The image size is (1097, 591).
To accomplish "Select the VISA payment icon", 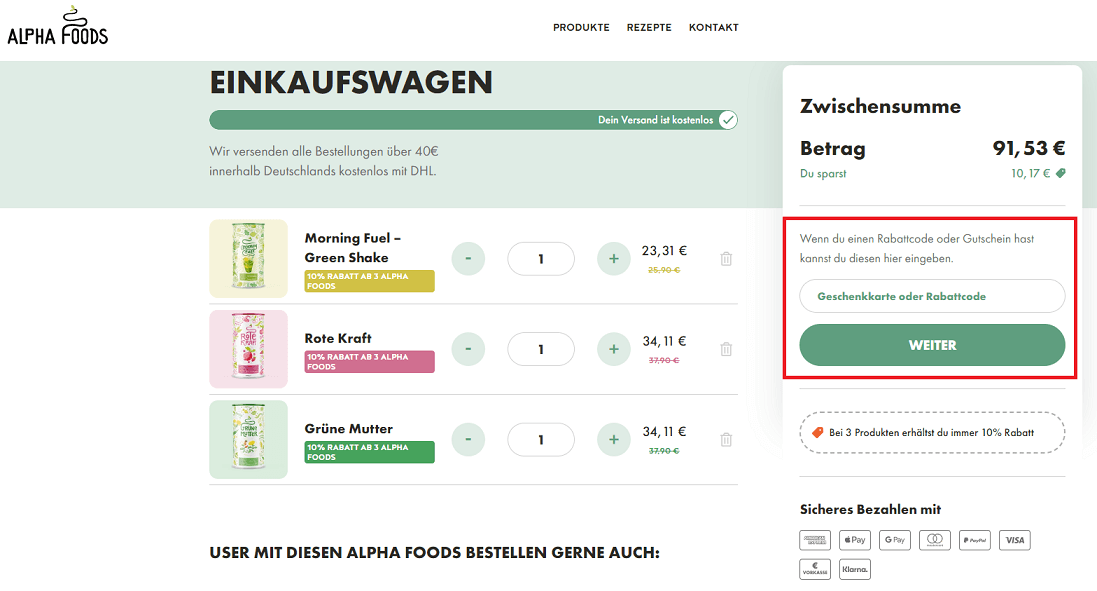I will 1014,540.
